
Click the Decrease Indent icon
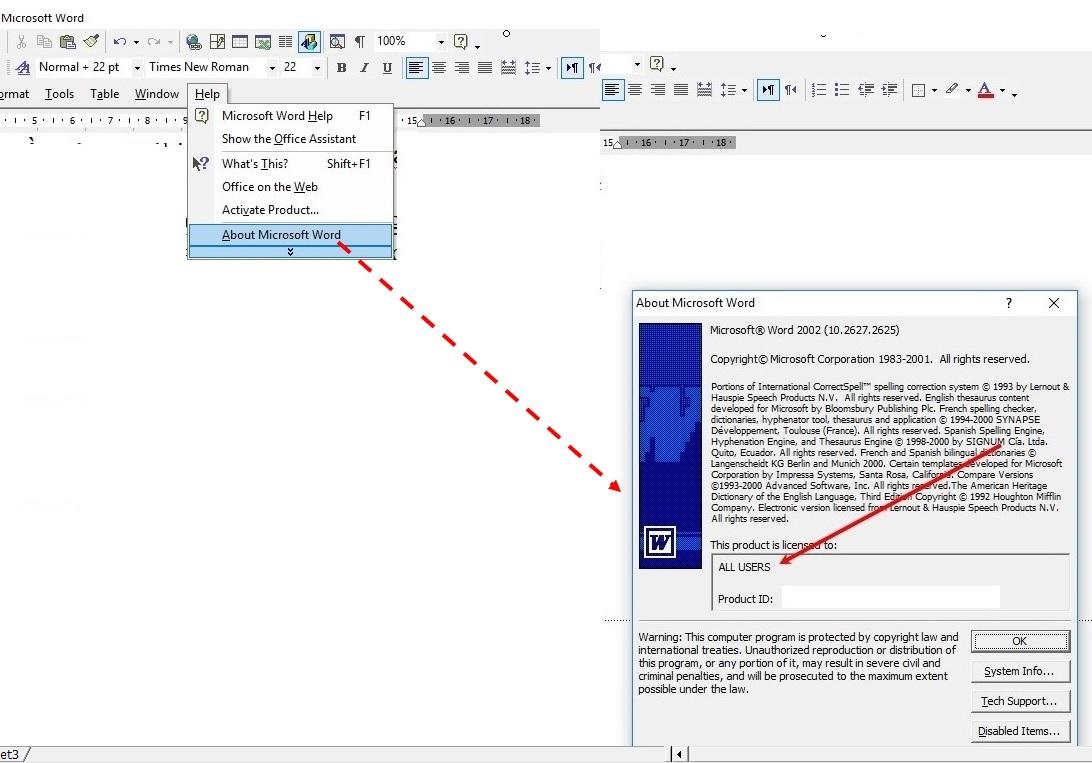(866, 90)
